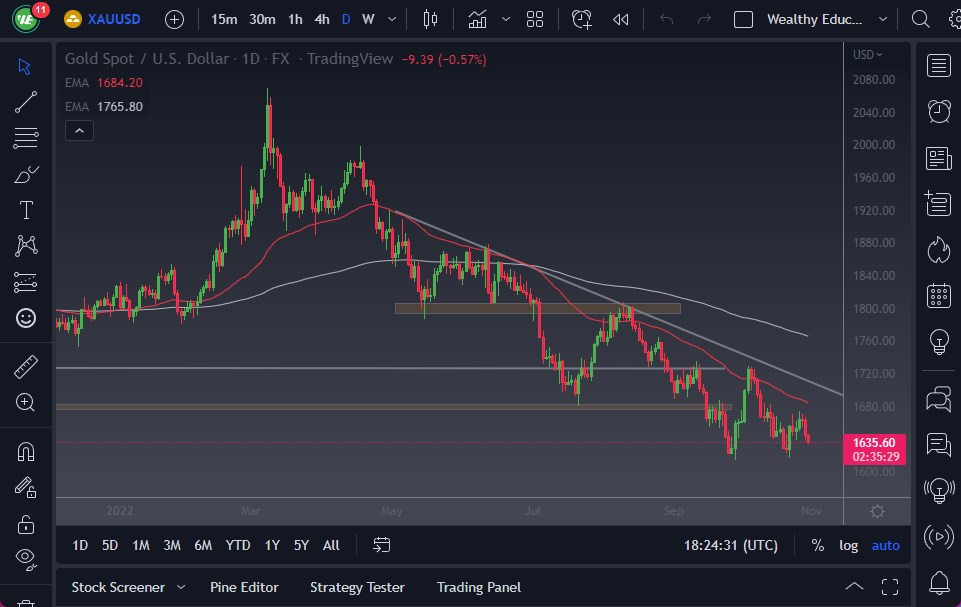Viewport: 961px width, 607px height.
Task: Switch to the Pine Editor tab
Action: tap(244, 587)
